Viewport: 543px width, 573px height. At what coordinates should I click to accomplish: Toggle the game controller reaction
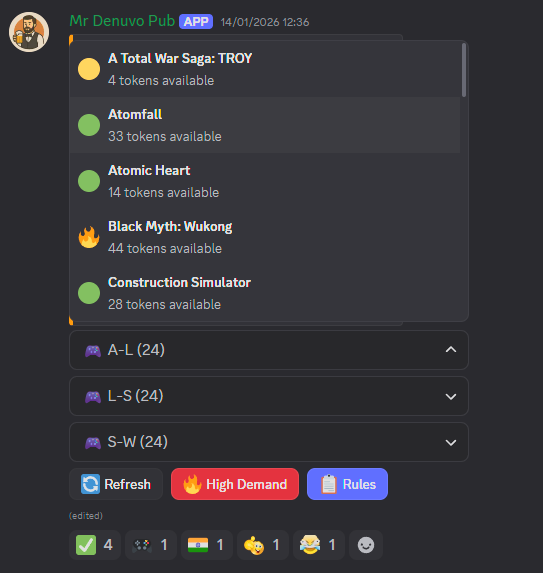[x=151, y=545]
